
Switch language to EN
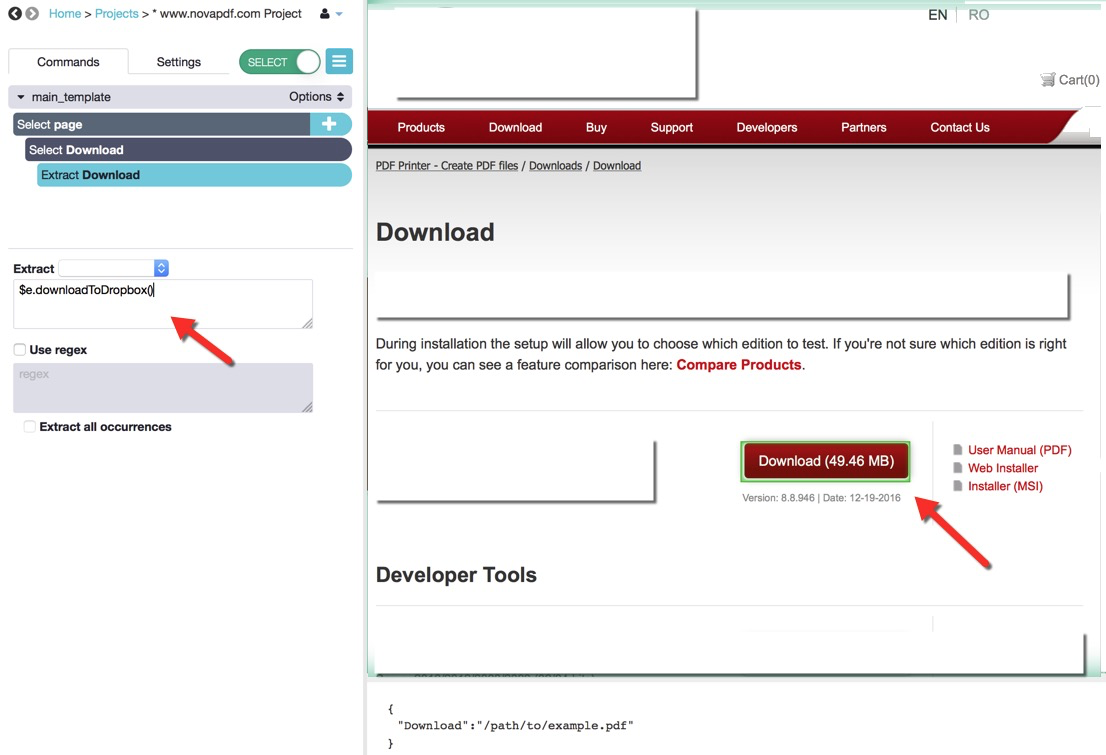click(937, 15)
